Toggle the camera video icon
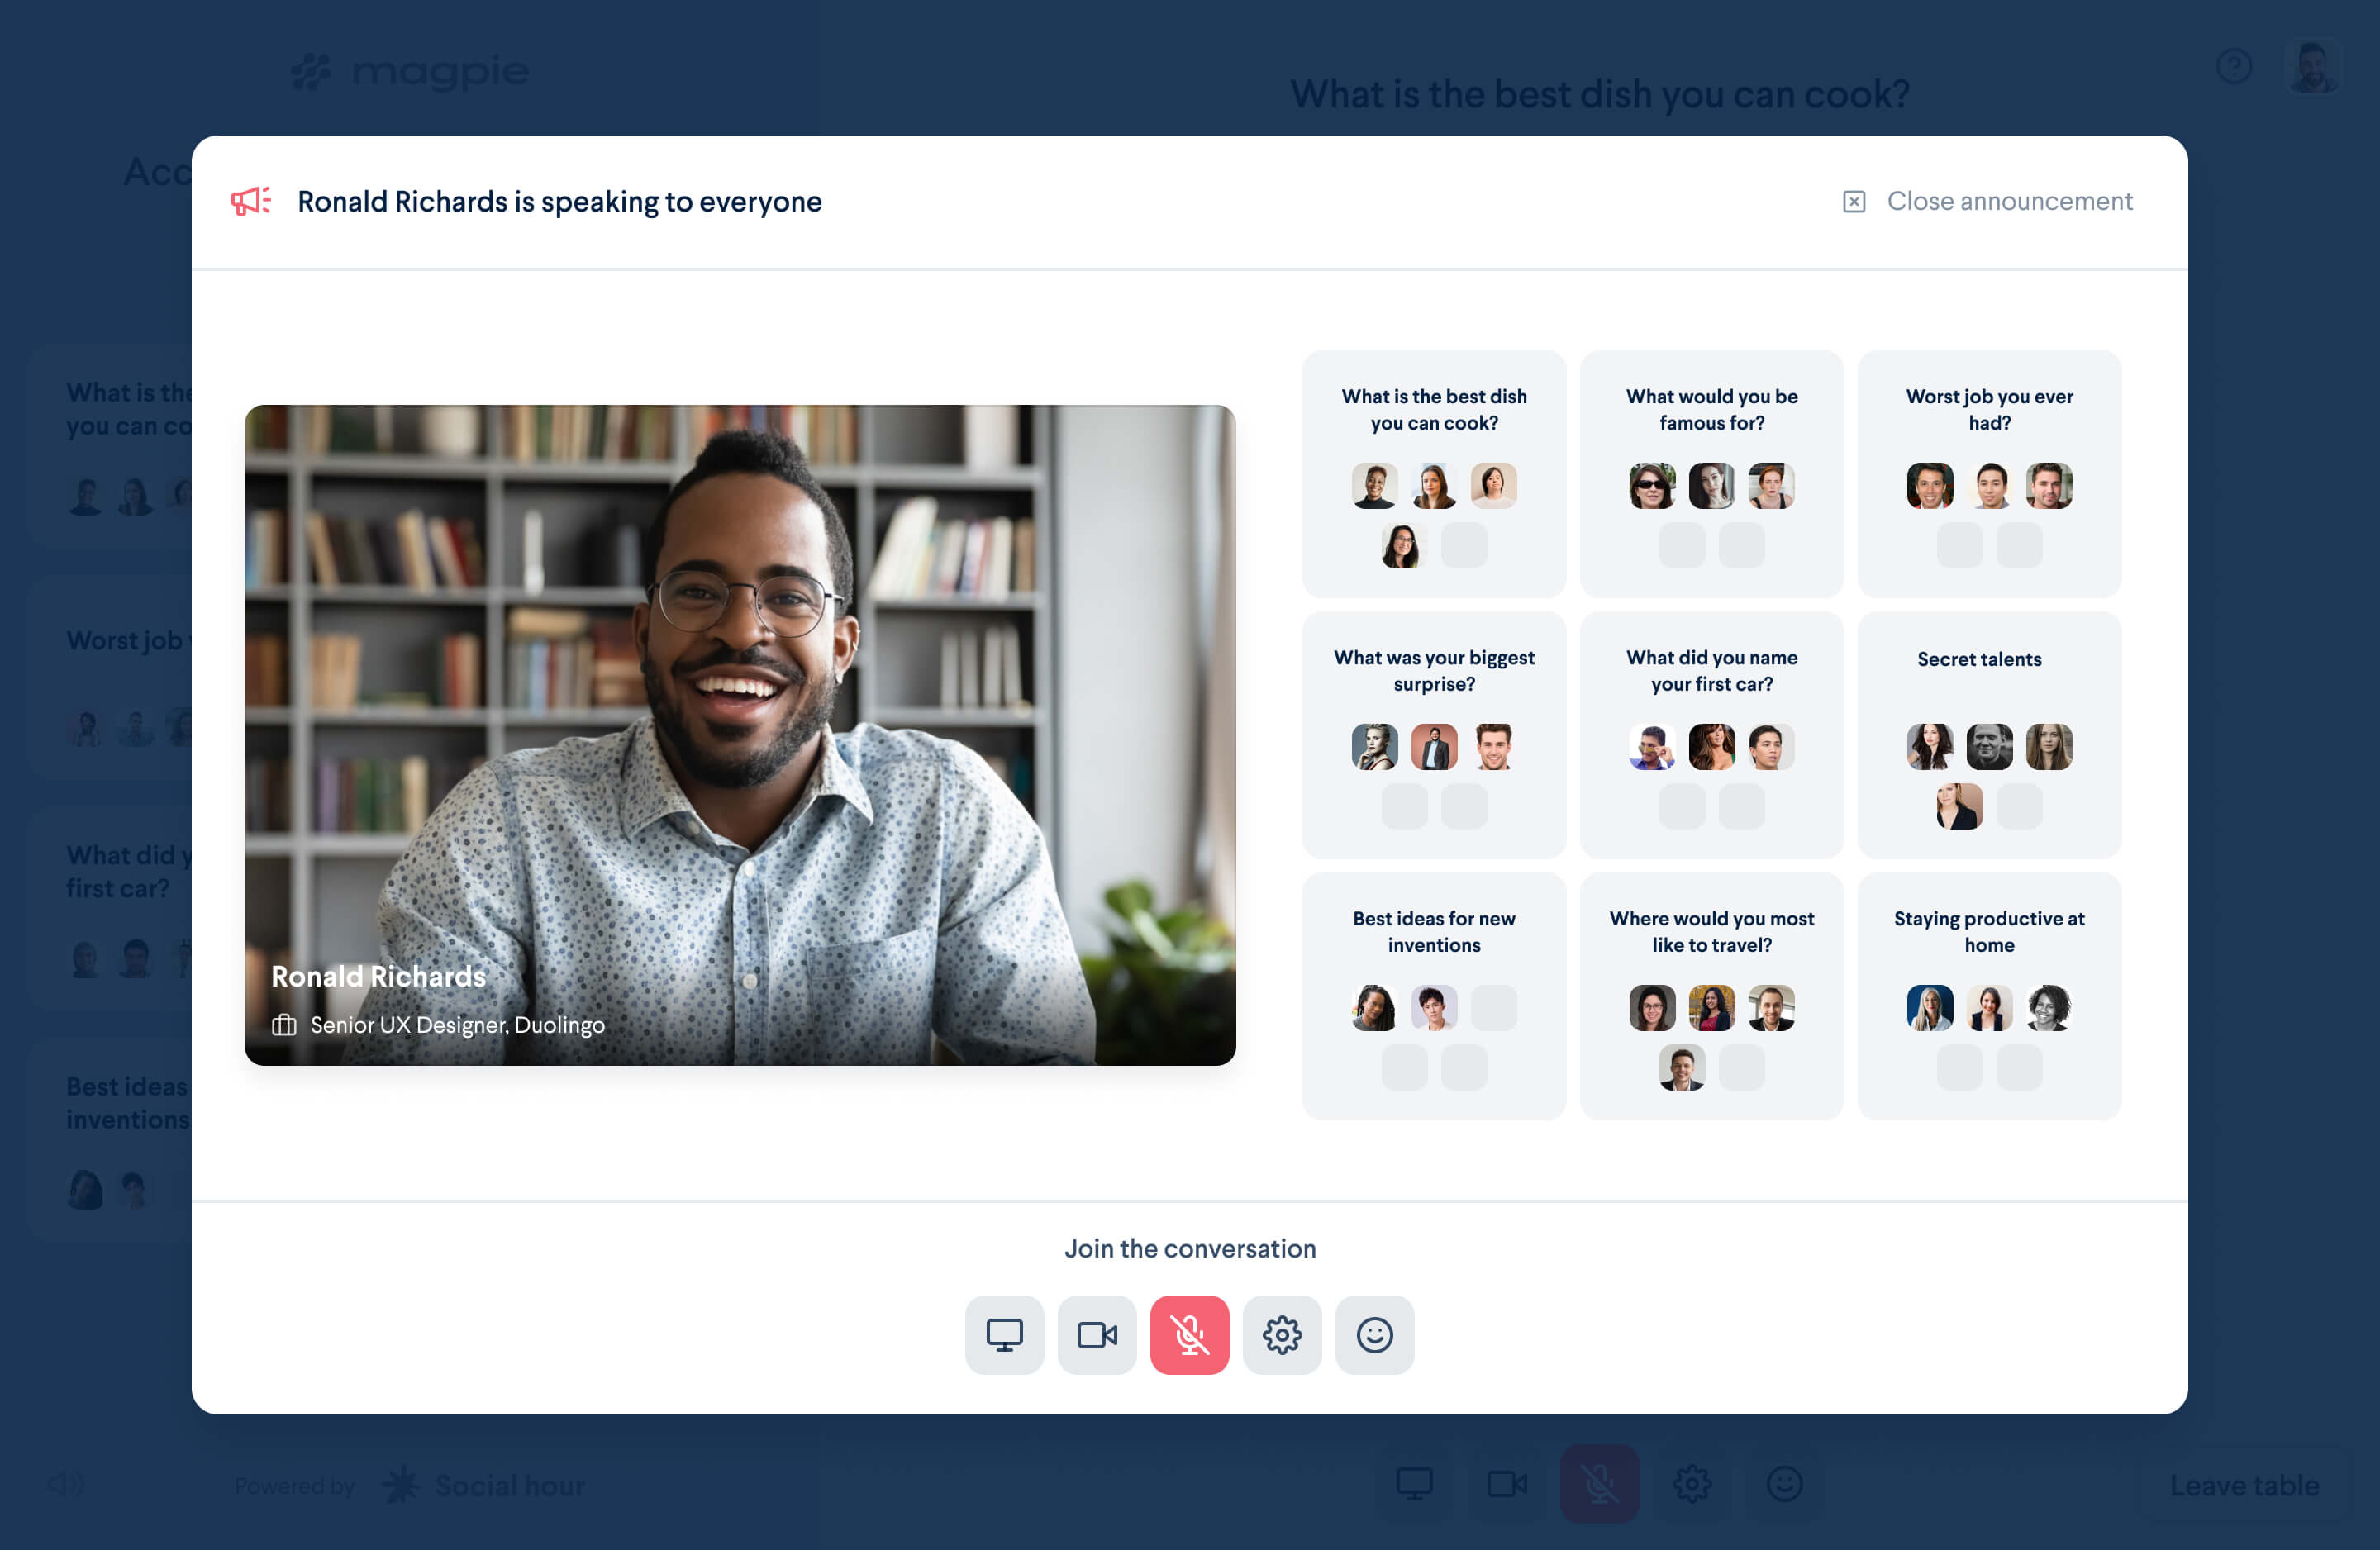 point(1097,1335)
